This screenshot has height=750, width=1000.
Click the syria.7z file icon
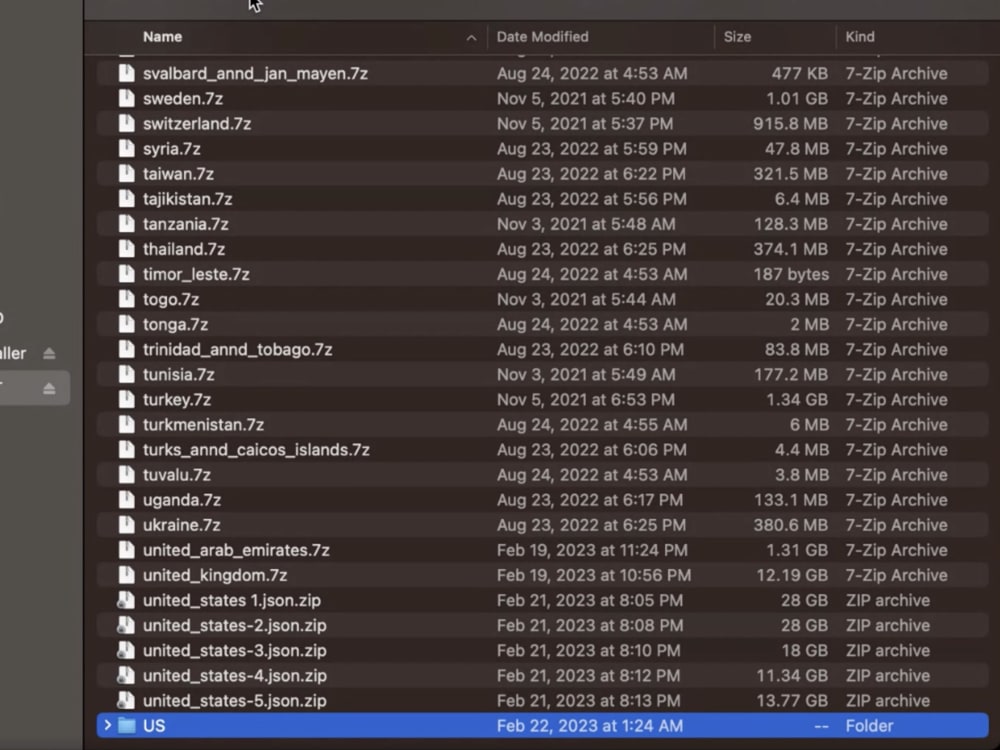point(127,149)
